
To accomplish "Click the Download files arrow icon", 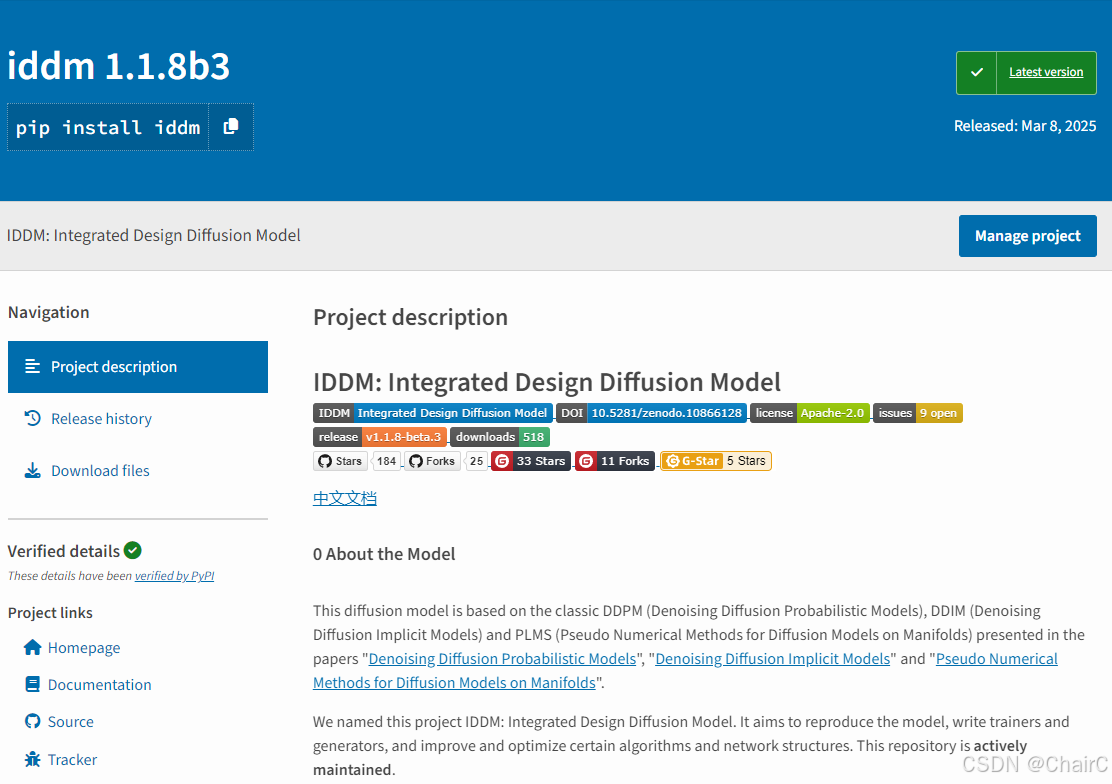I will click(33, 470).
